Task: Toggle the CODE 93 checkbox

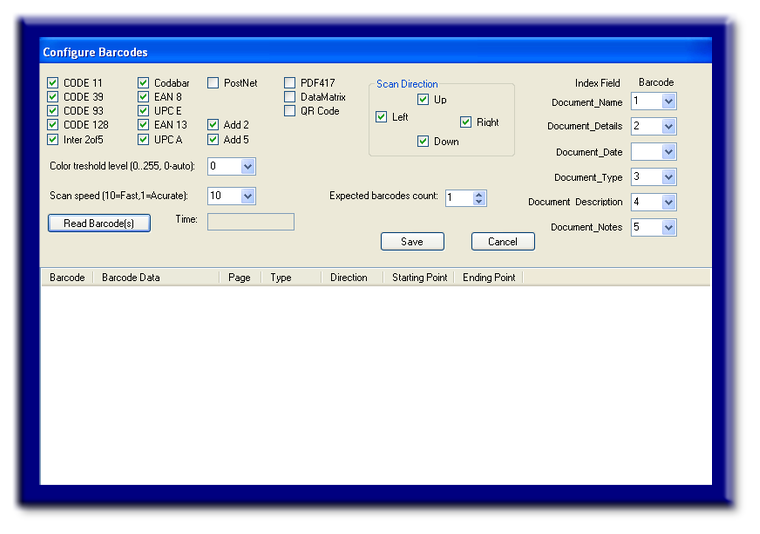Action: click(x=53, y=111)
